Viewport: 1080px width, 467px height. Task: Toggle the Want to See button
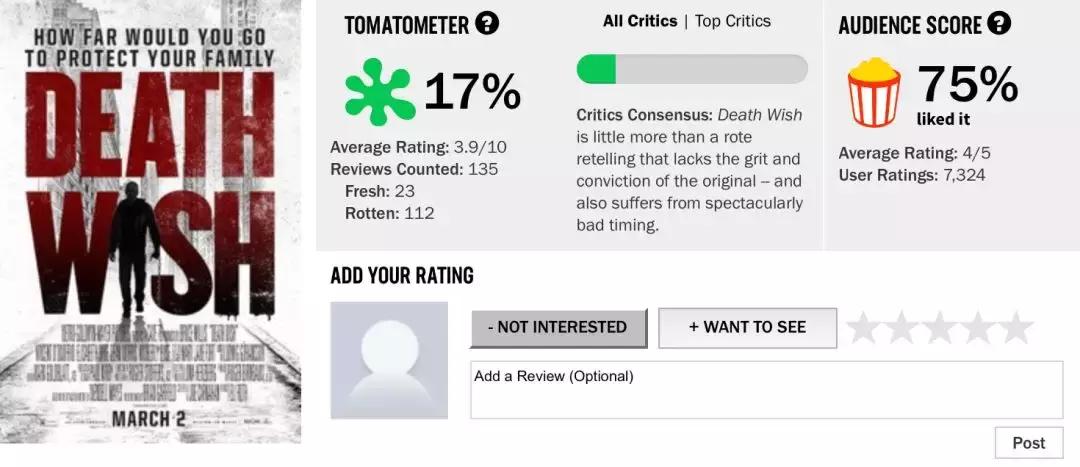(747, 327)
